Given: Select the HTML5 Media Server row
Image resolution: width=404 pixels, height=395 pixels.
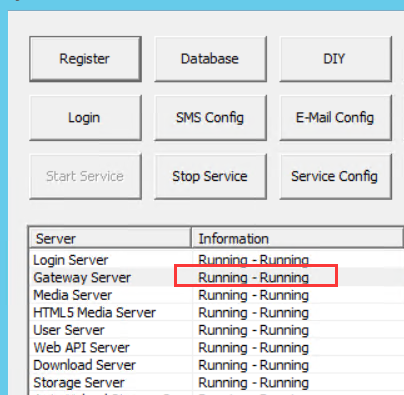Looking at the screenshot, I should (217, 313).
